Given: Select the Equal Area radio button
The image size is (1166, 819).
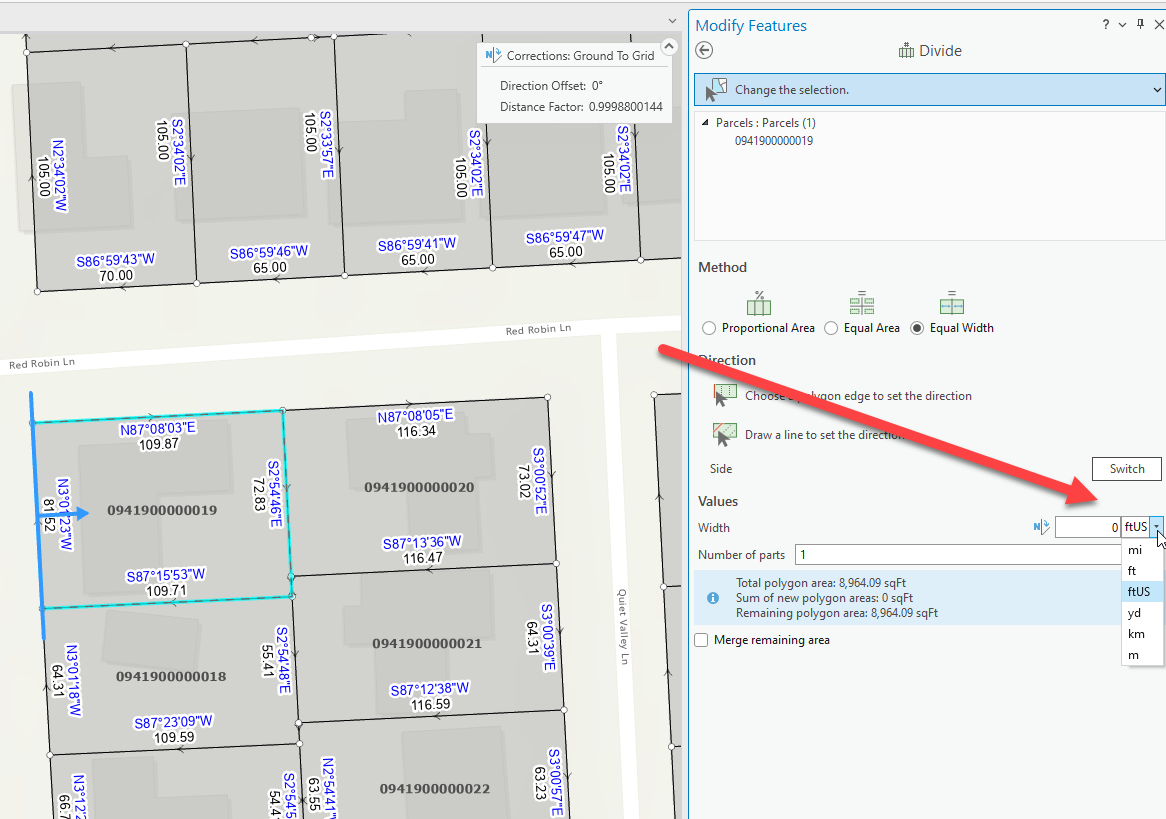Looking at the screenshot, I should click(831, 327).
